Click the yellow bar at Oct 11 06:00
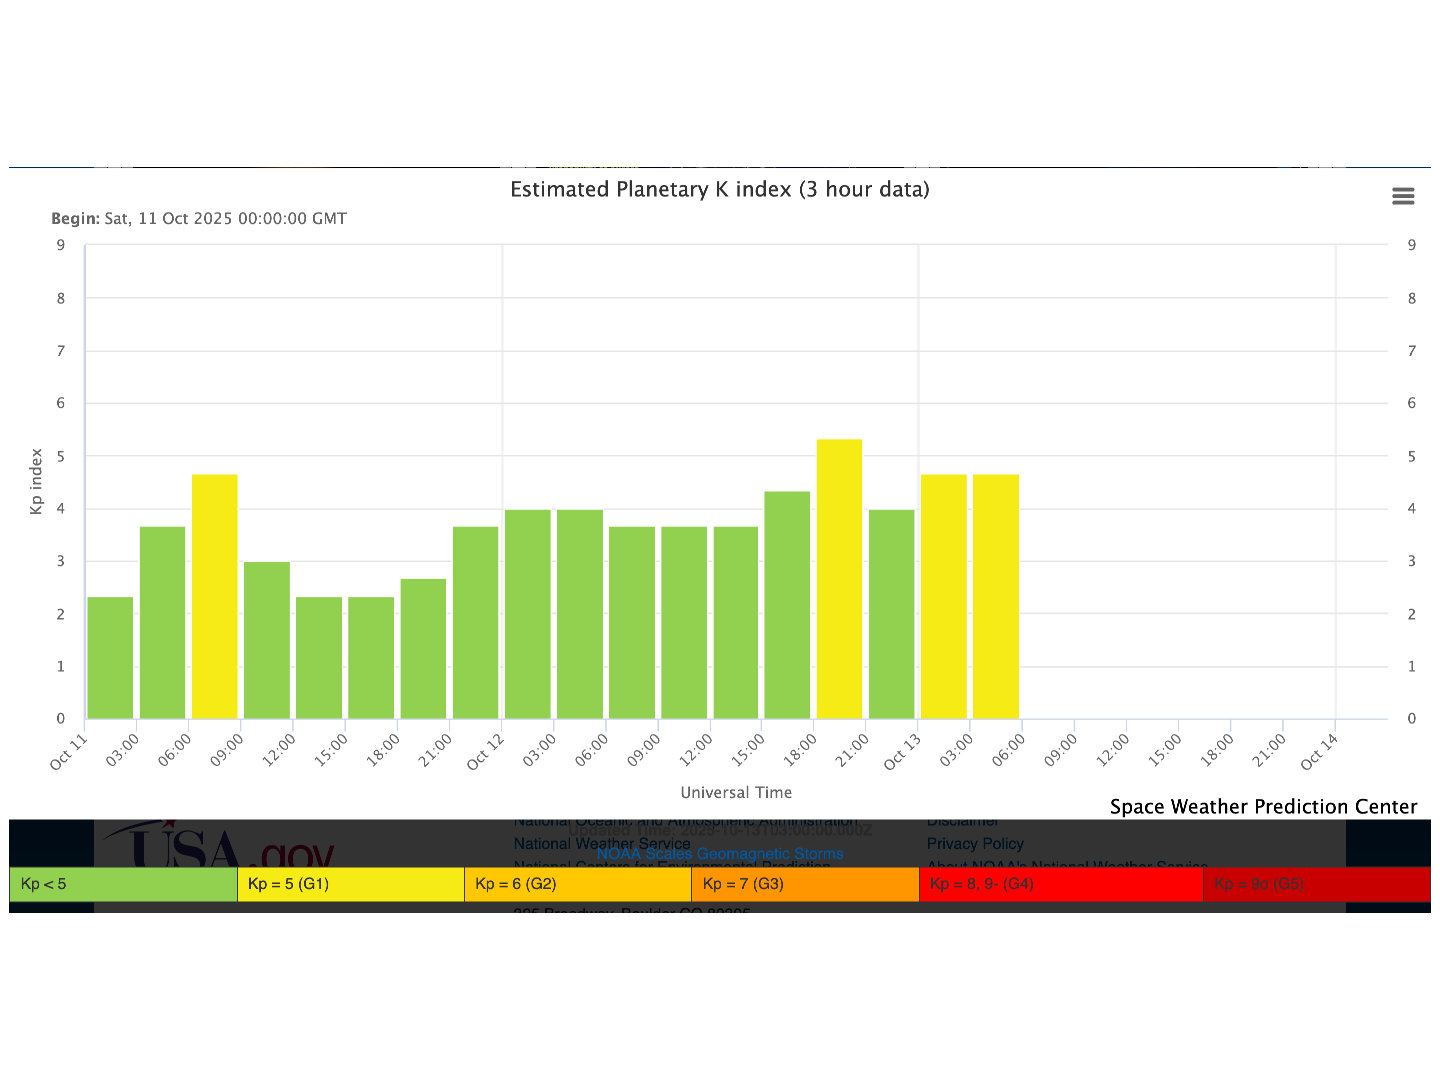 click(214, 597)
